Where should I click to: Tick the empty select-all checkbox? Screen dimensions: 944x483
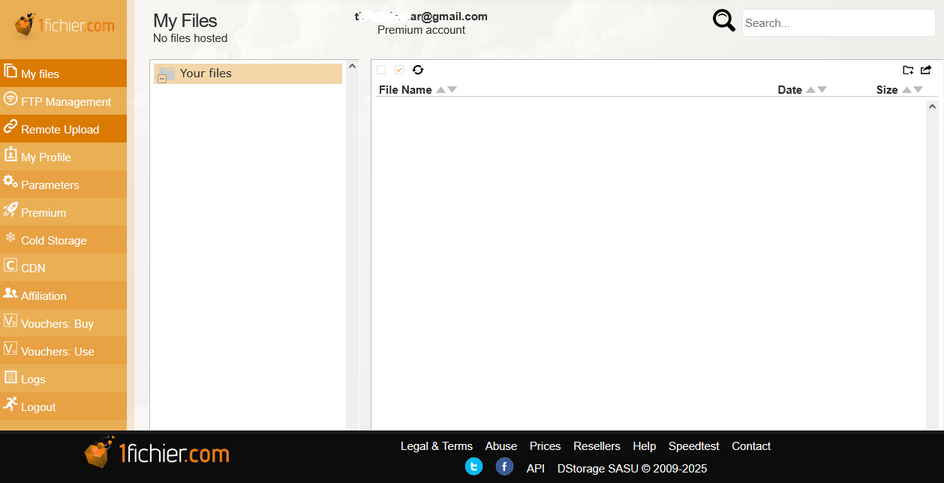pyautogui.click(x=381, y=70)
